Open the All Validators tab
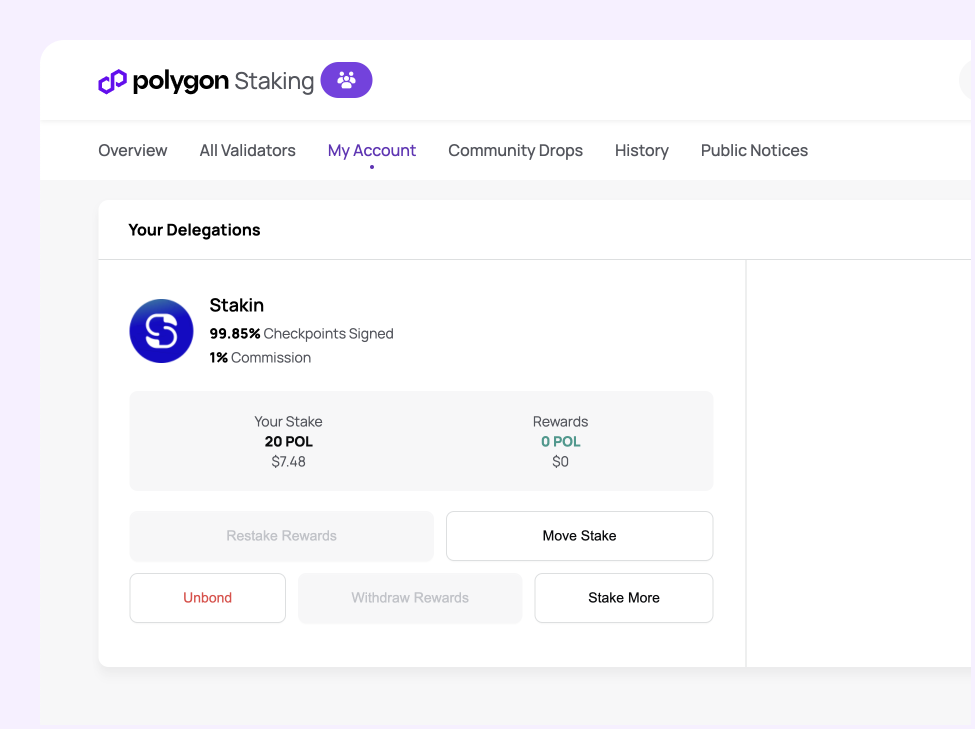 click(x=247, y=150)
